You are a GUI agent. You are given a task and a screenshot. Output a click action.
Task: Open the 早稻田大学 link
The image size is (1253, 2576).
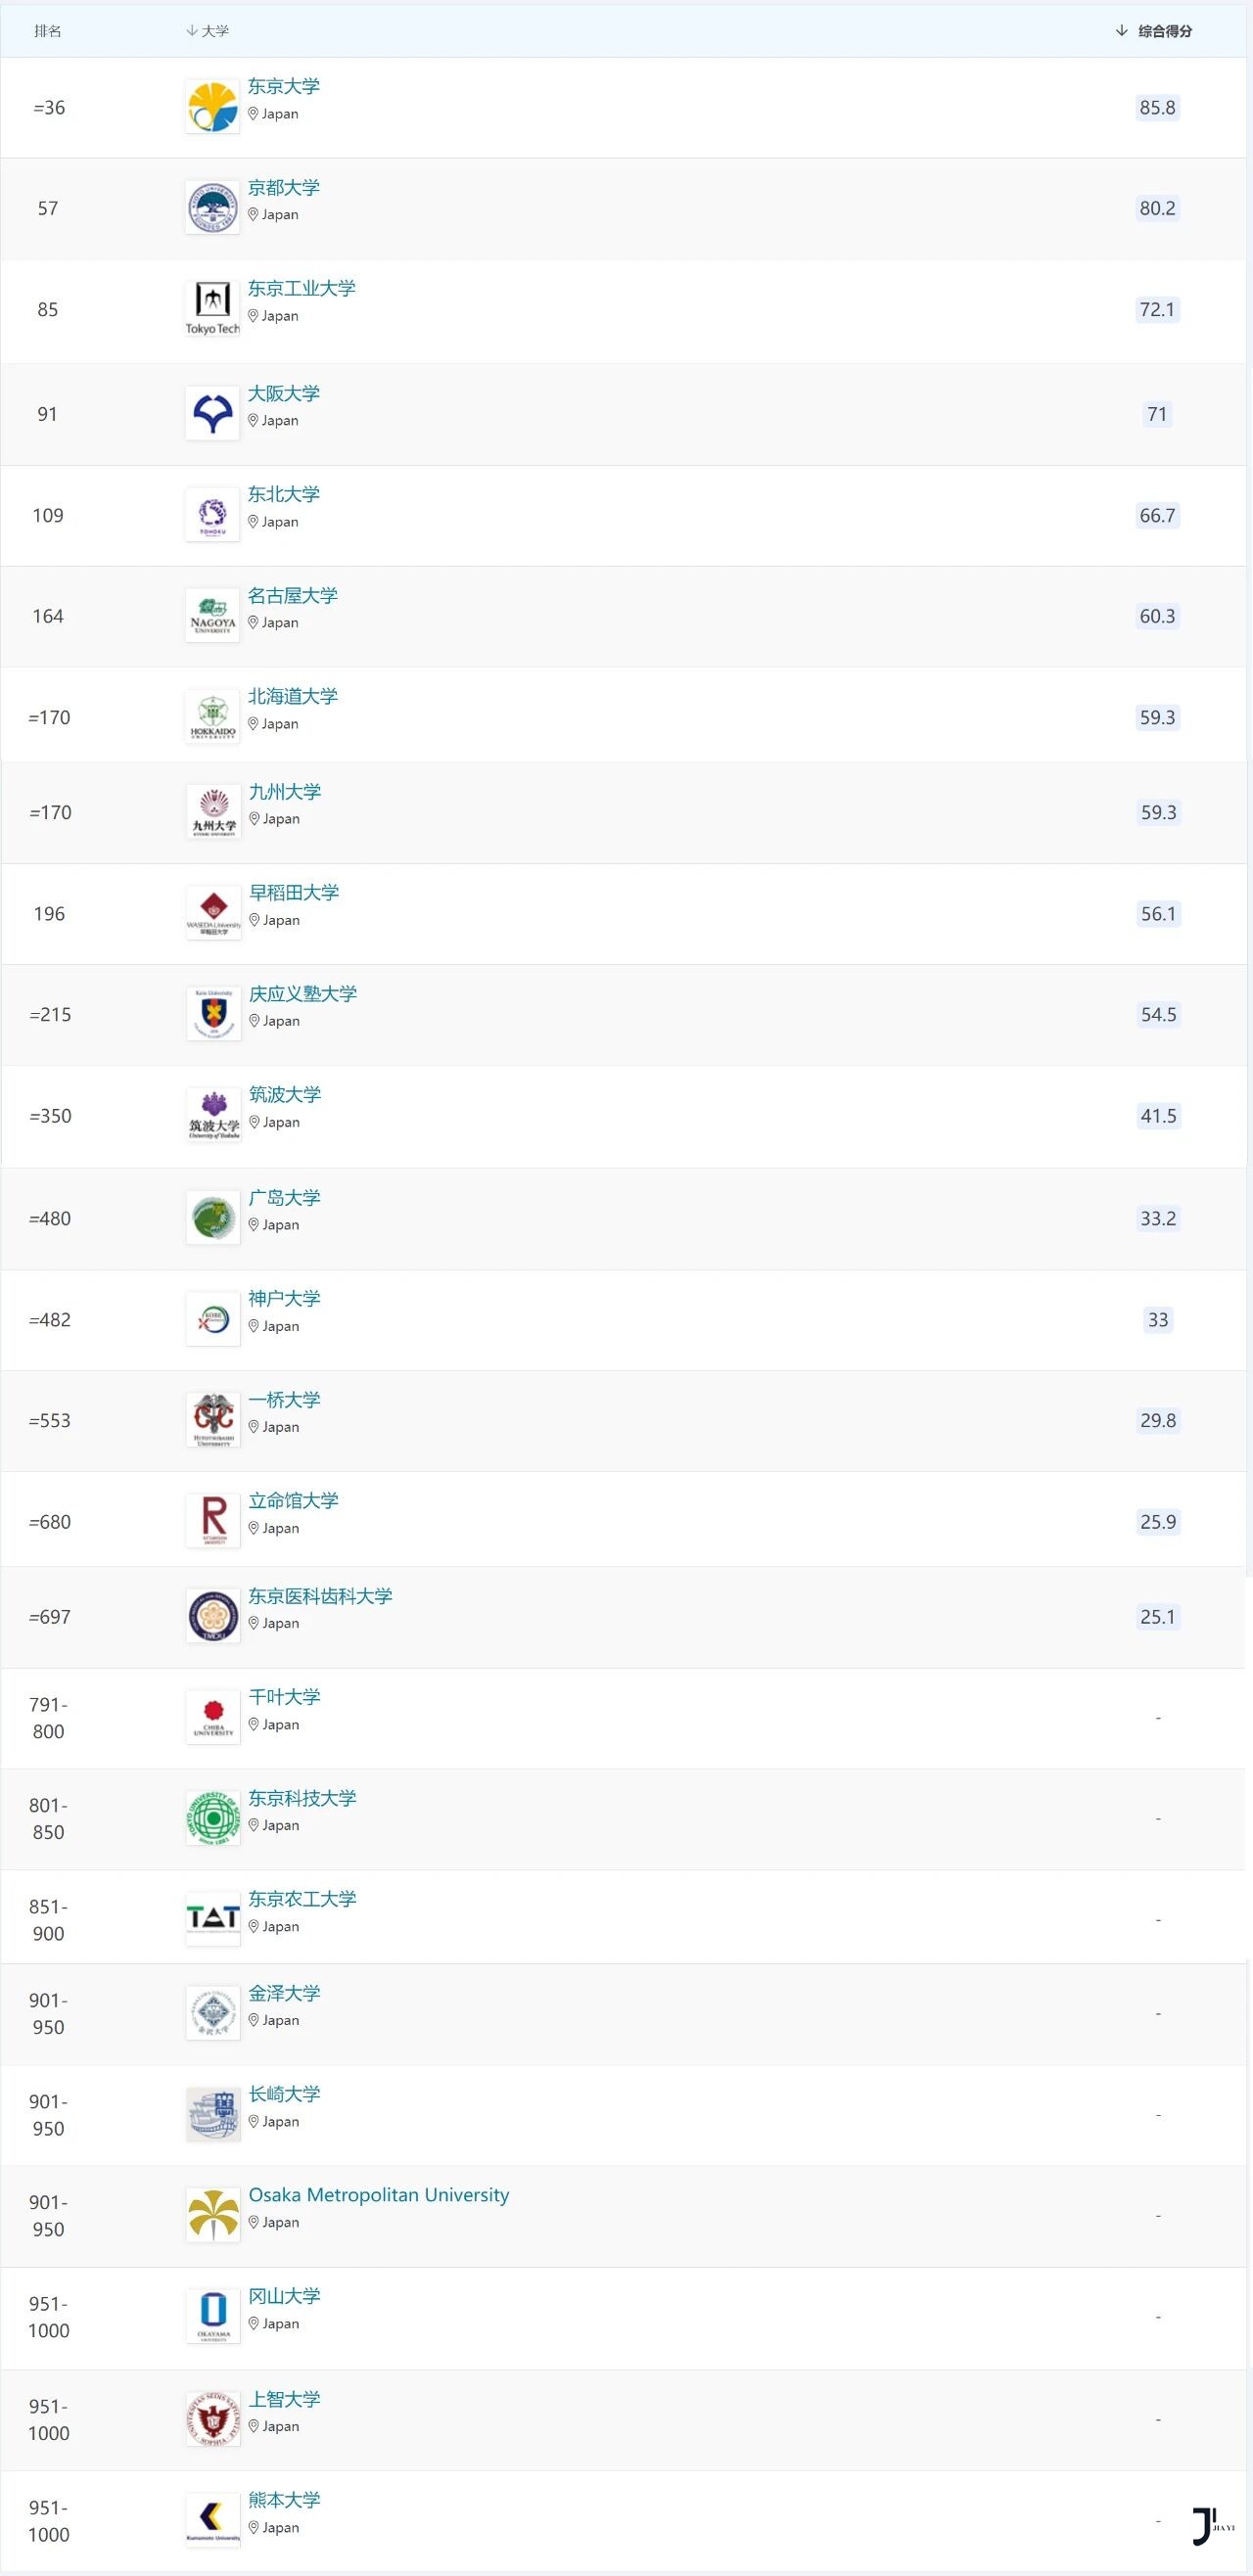pos(294,892)
